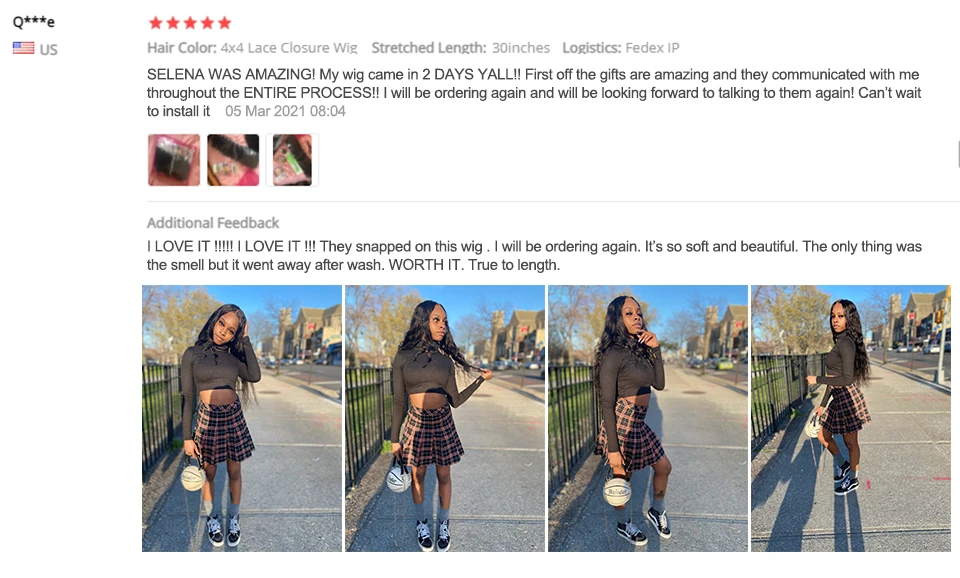
Task: Click the page scrollbar on the right edge
Action: pos(958,153)
